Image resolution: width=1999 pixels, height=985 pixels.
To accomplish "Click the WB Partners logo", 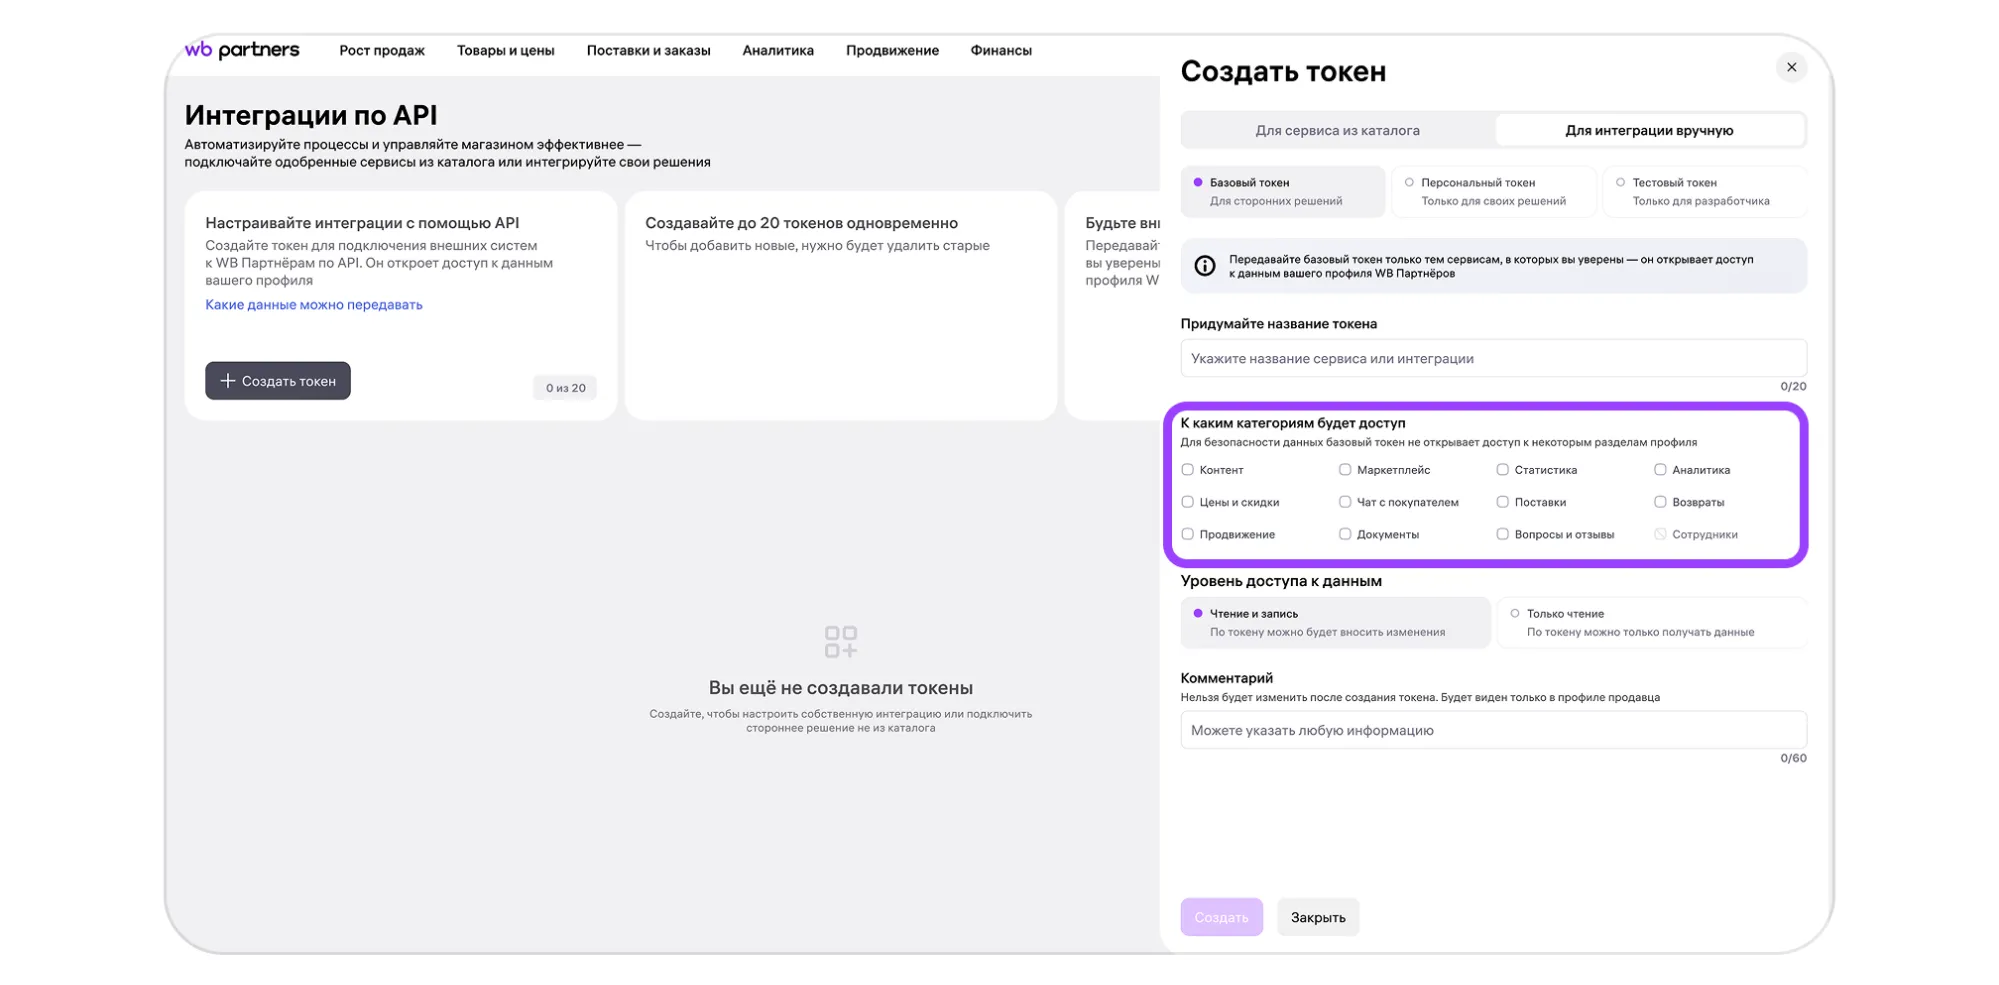I will pyautogui.click(x=242, y=50).
